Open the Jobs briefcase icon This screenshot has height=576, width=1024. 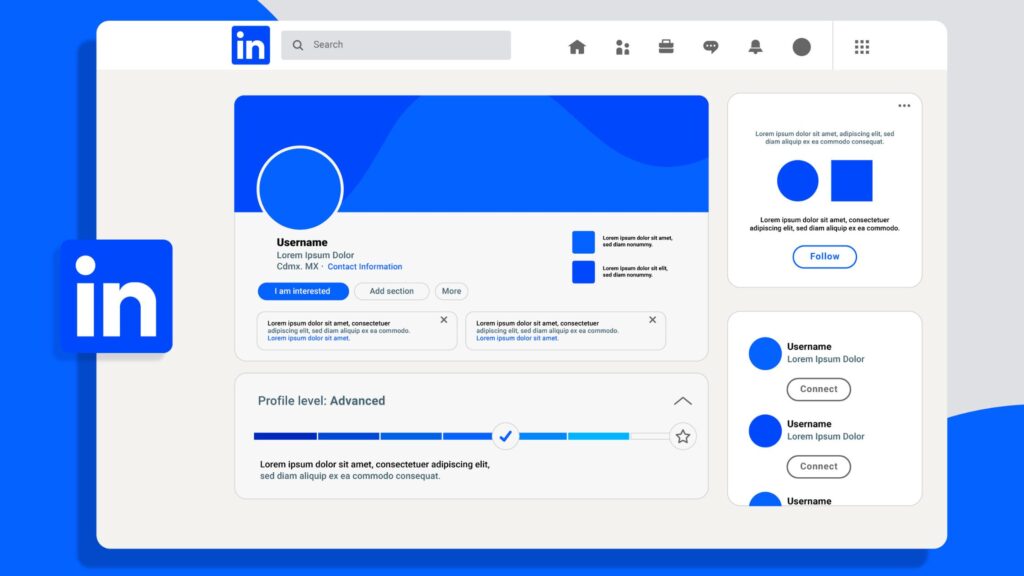pos(666,47)
